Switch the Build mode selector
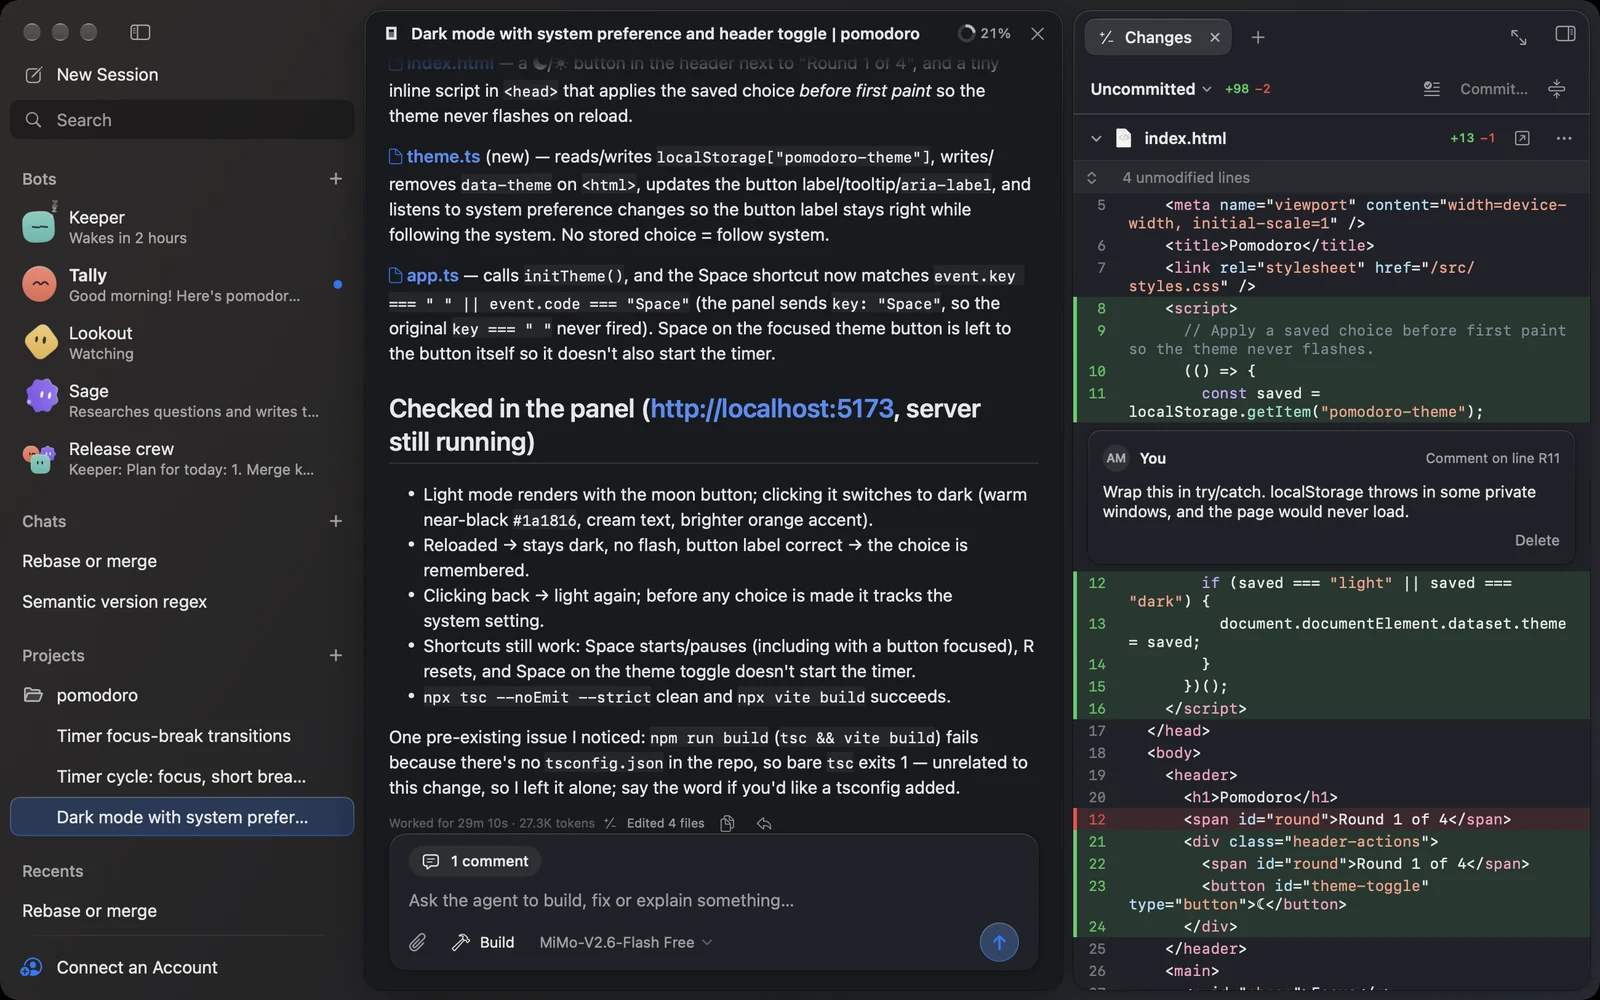The height and width of the screenshot is (1000, 1600). point(484,942)
